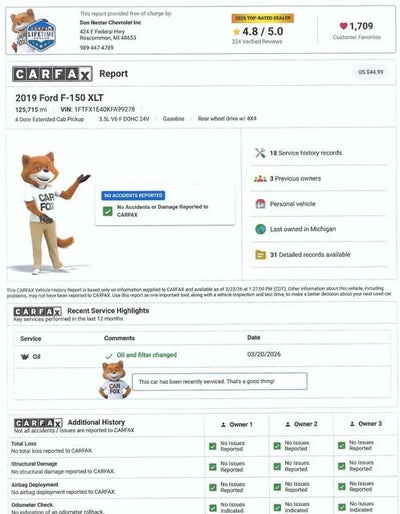Click the large CARFAX Report logo
The image size is (400, 514).
[x=52, y=74]
